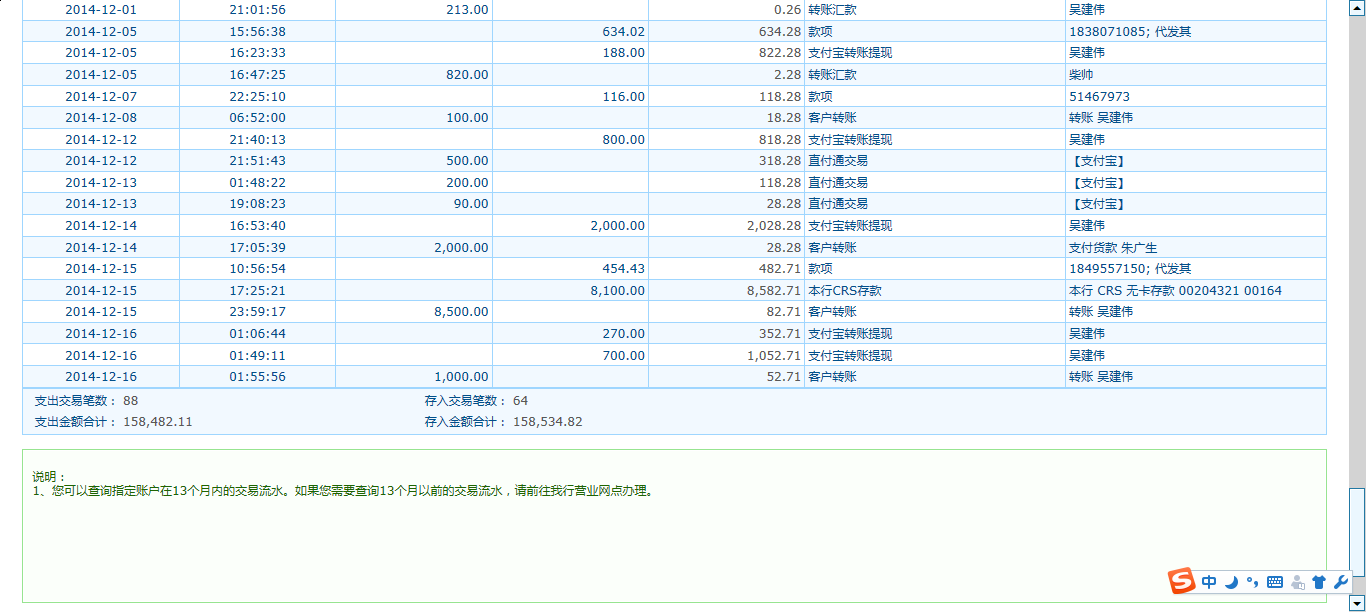Click 【支付宝】 in the 01:48:22 row
The width and height of the screenshot is (1366, 612).
(1099, 183)
